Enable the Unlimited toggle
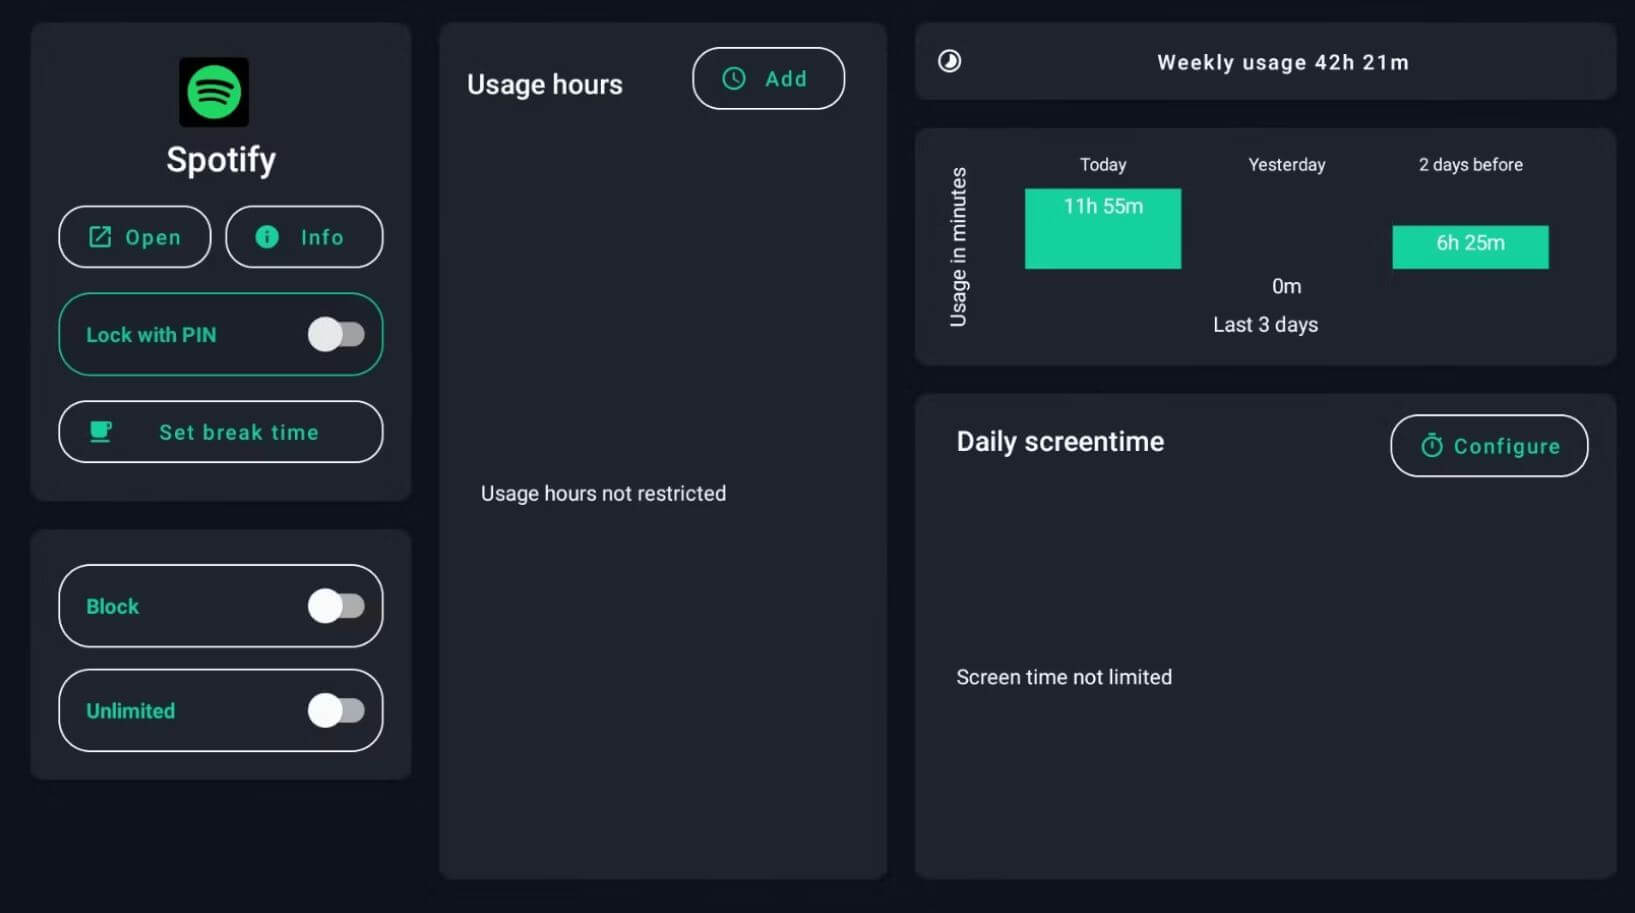This screenshot has height=913, width=1635. (336, 710)
